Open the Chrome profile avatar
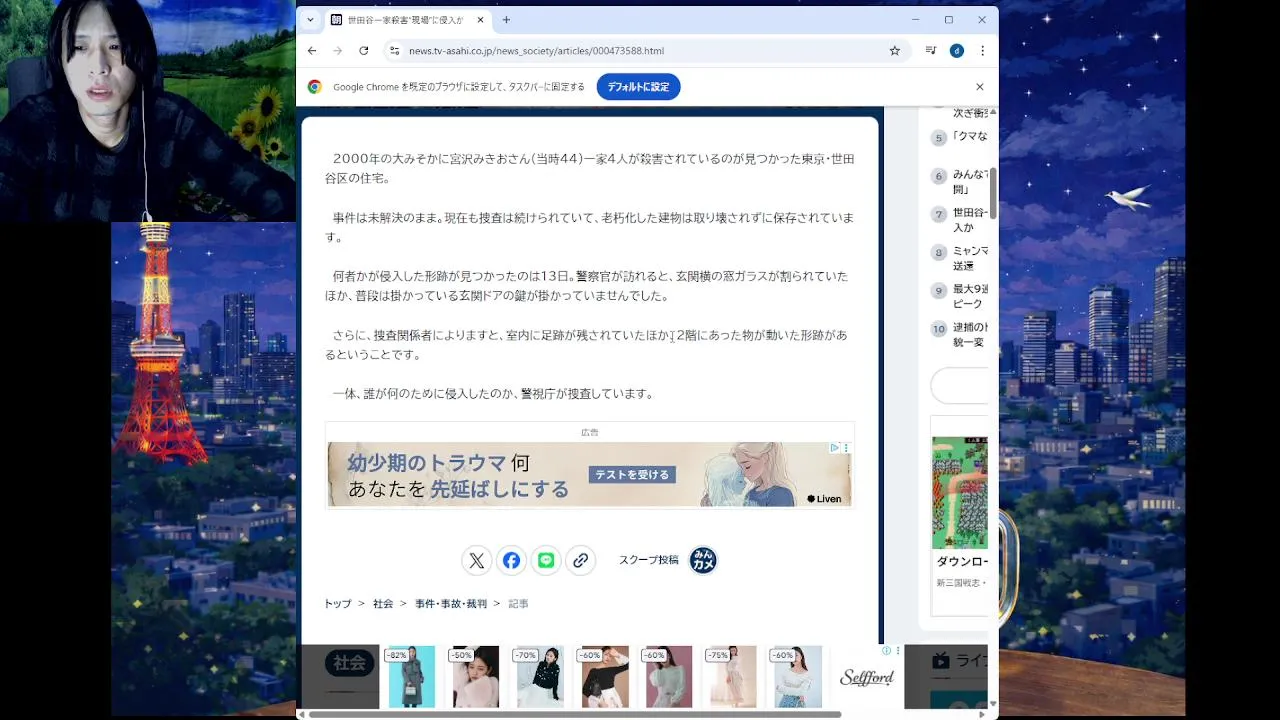This screenshot has width=1280, height=720. click(x=957, y=50)
